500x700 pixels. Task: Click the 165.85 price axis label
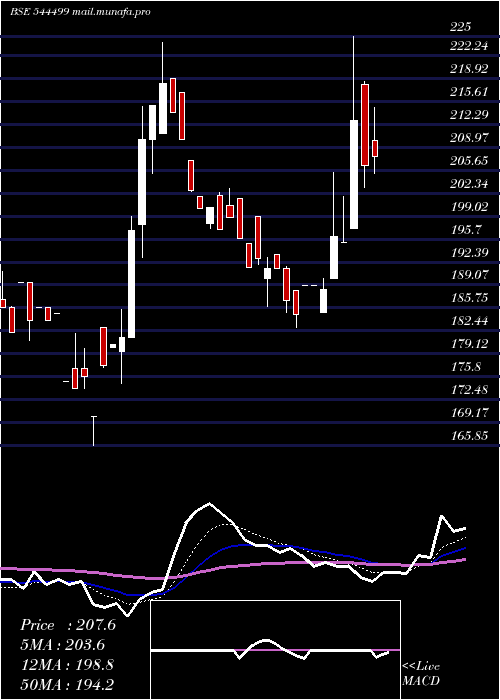468,436
